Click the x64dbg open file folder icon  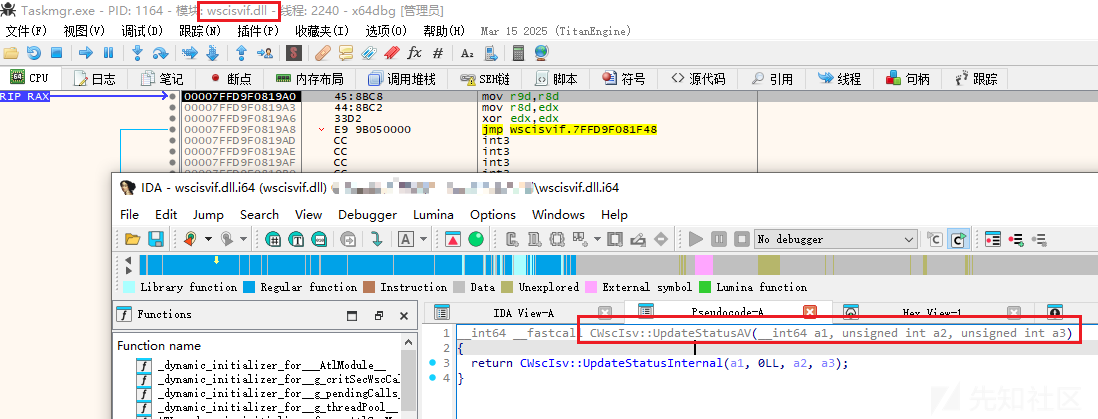tap(11, 53)
